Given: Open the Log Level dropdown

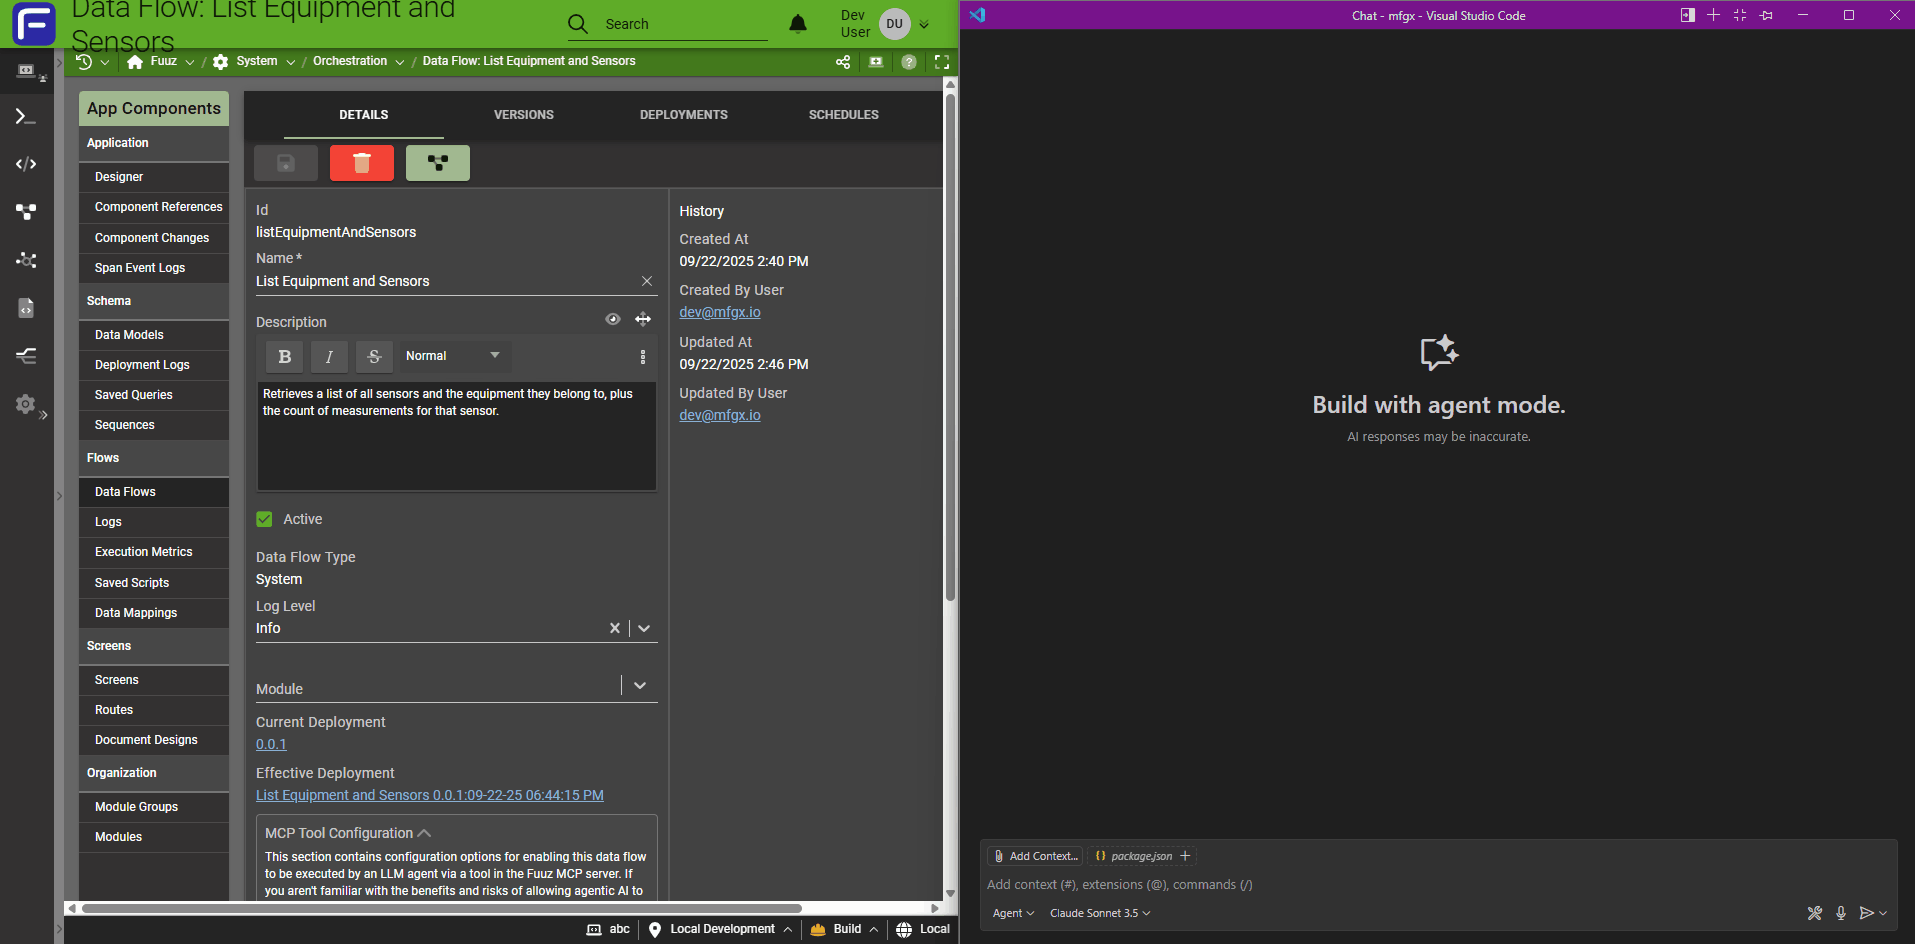Looking at the screenshot, I should 644,628.
